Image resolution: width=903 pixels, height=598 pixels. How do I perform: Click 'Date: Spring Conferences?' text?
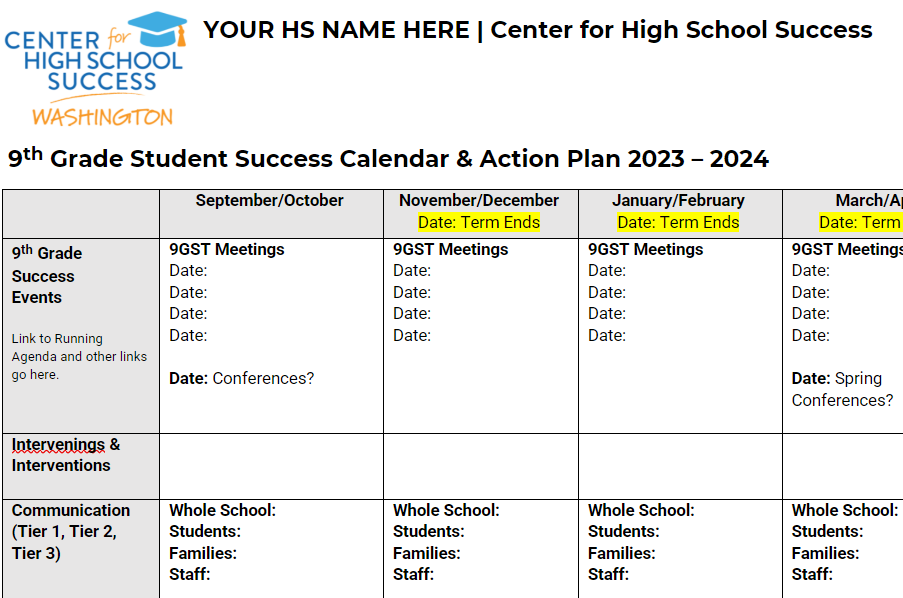point(842,389)
